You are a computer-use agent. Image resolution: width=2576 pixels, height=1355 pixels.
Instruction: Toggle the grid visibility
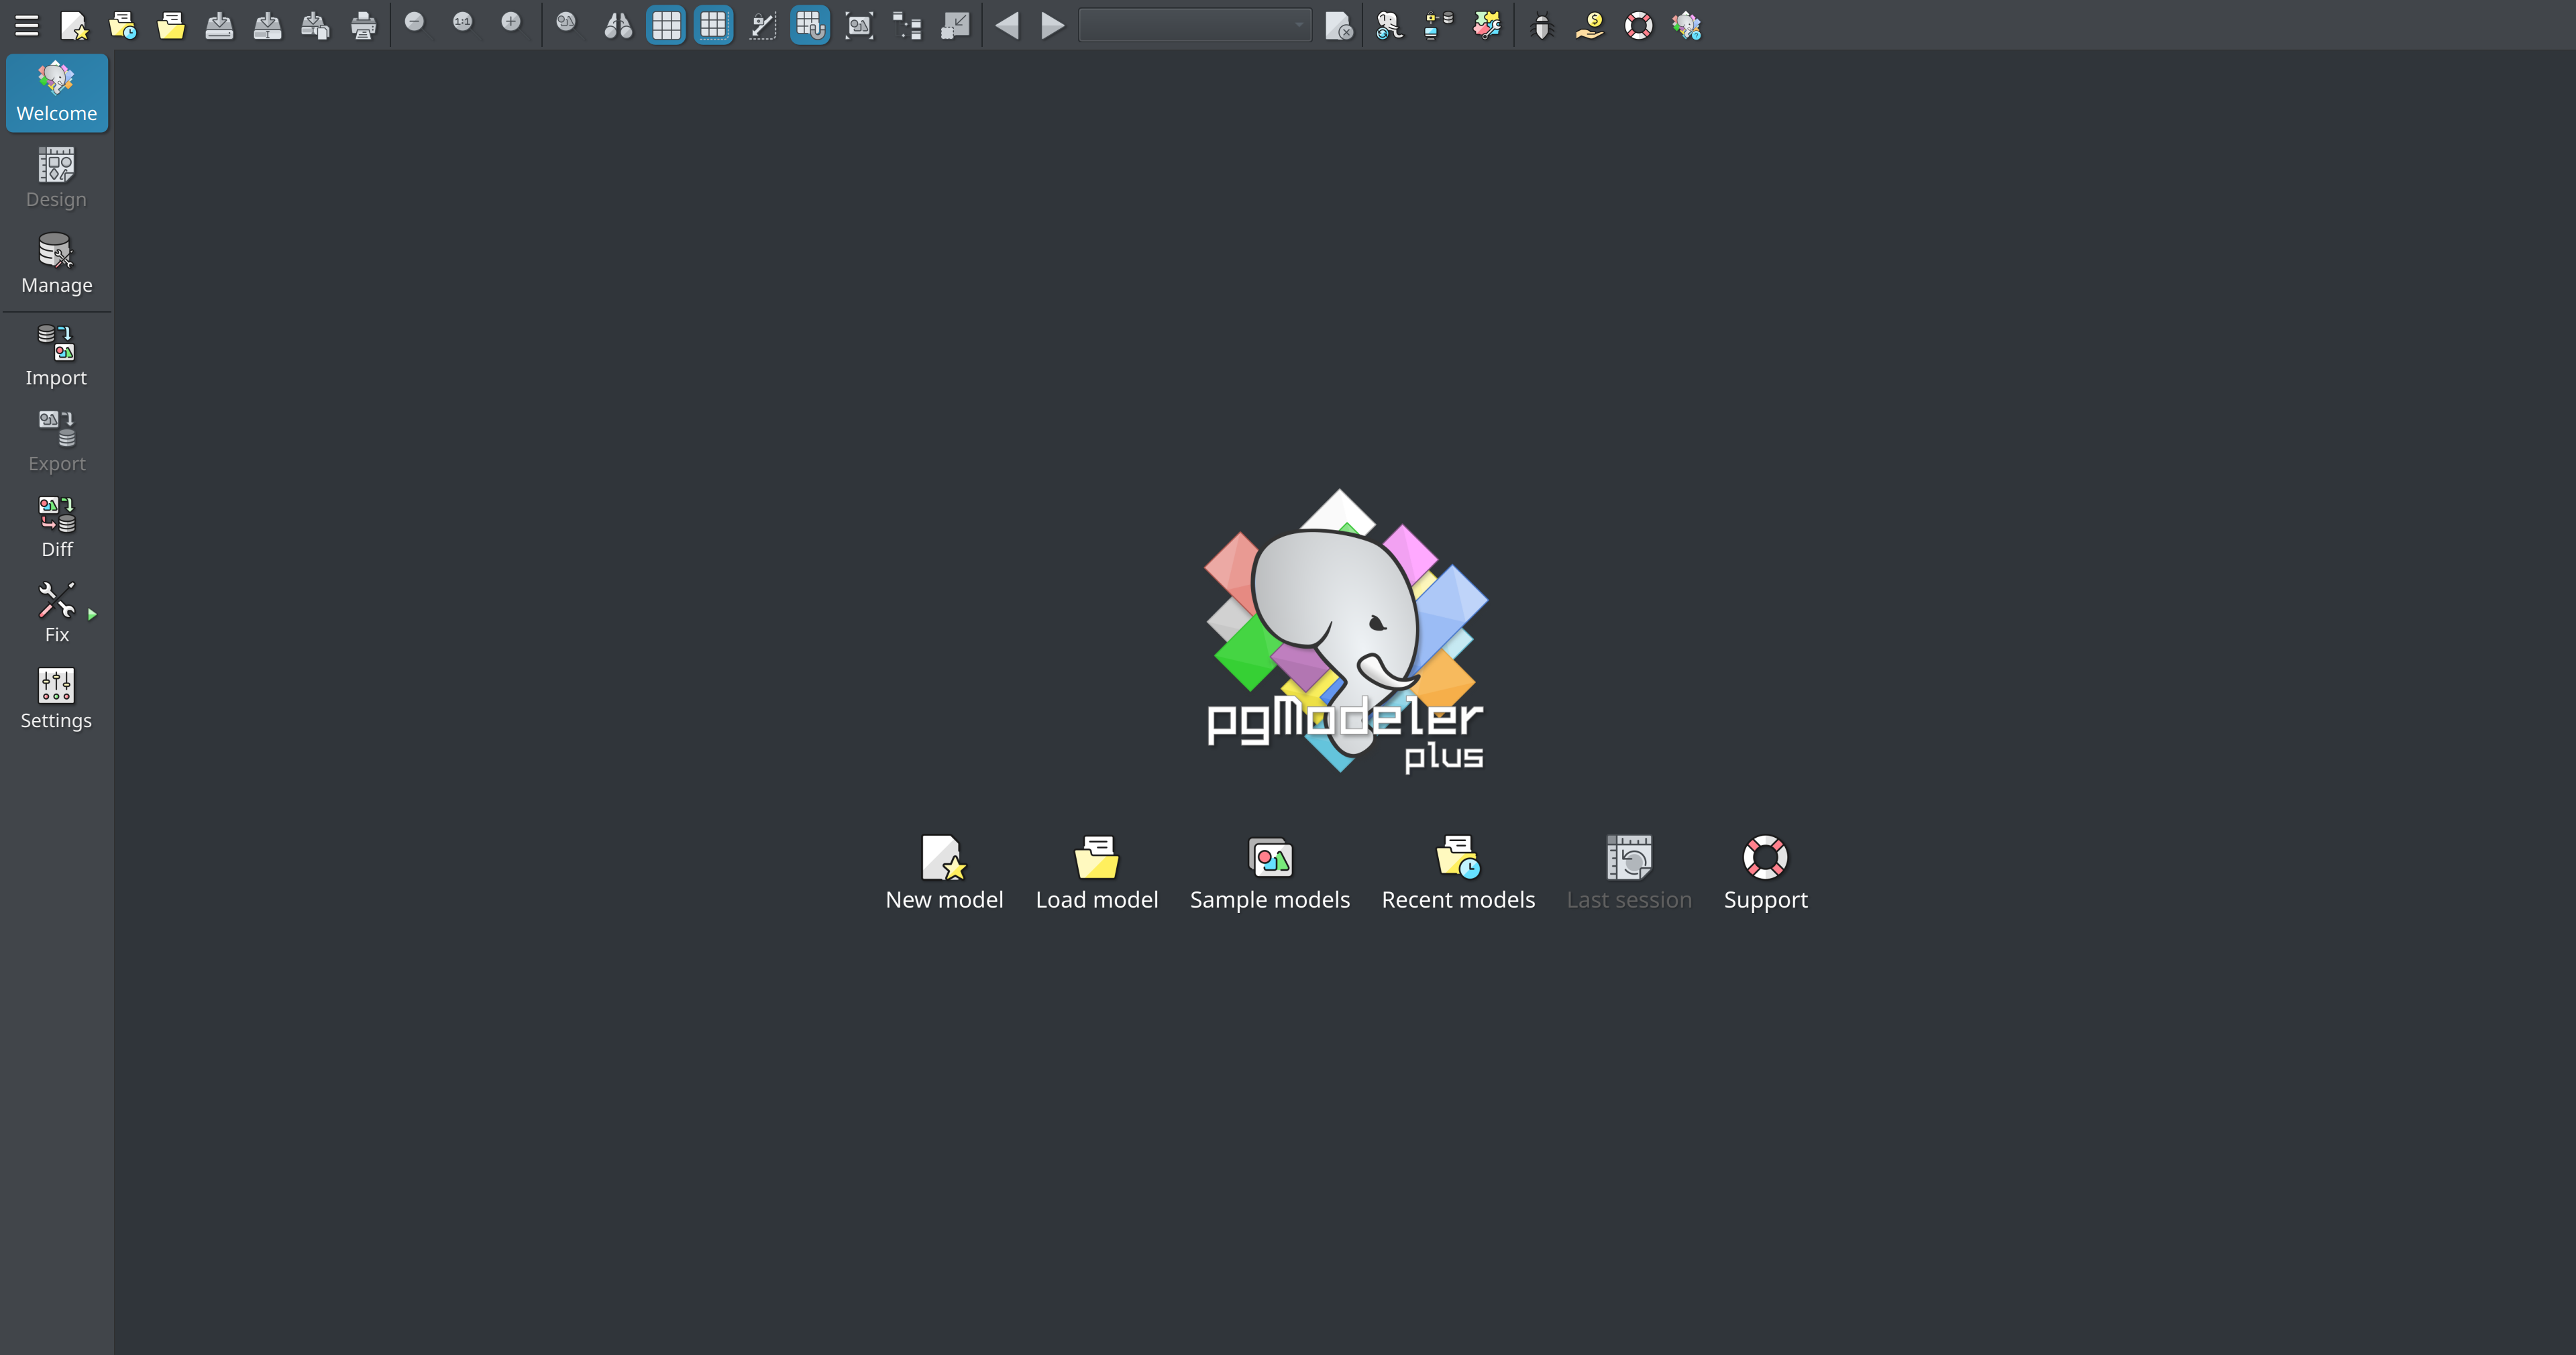point(665,25)
